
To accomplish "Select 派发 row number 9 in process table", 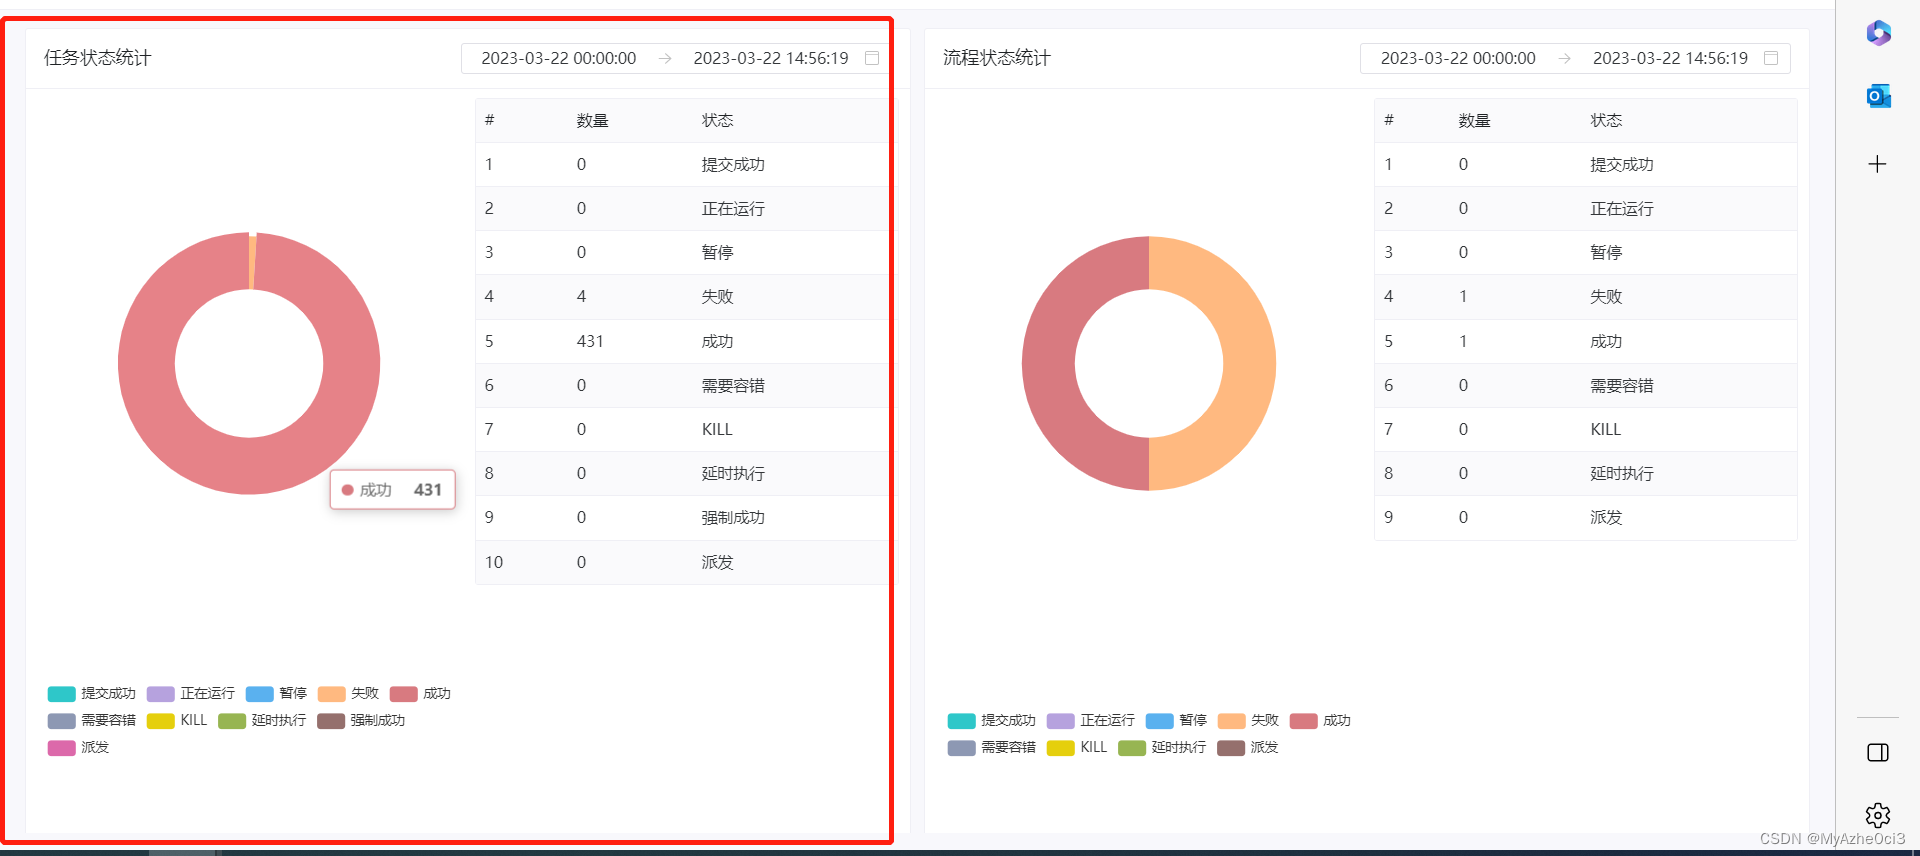I will (1586, 518).
